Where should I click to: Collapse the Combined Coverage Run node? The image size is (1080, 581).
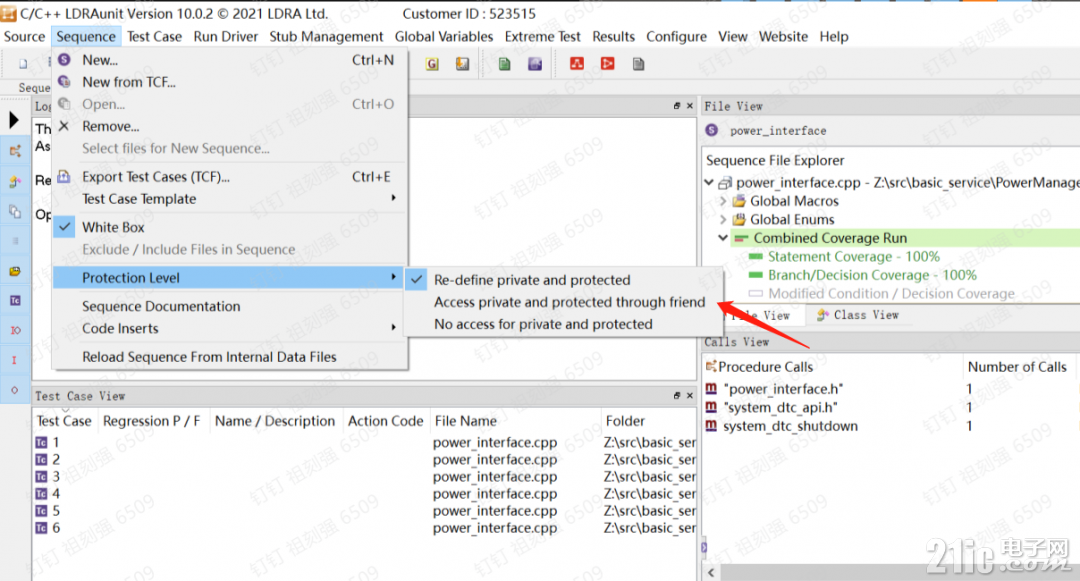(723, 238)
